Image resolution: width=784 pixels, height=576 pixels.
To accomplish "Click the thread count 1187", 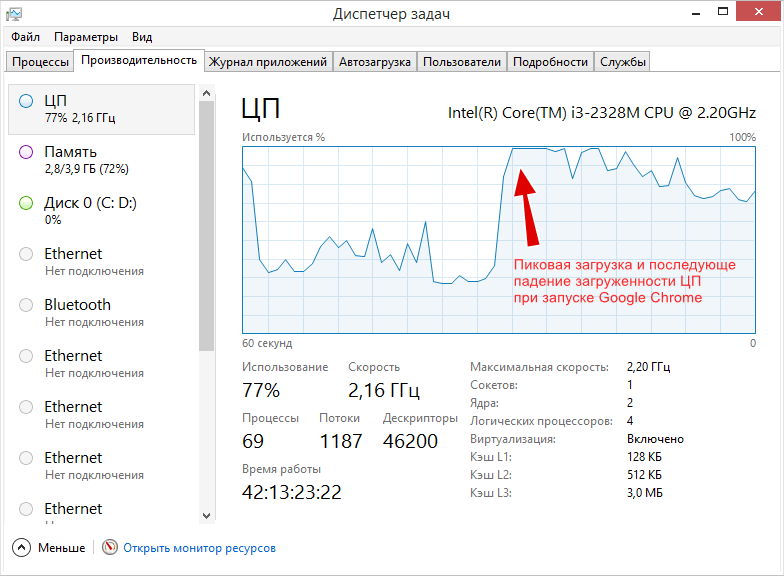I will point(340,441).
